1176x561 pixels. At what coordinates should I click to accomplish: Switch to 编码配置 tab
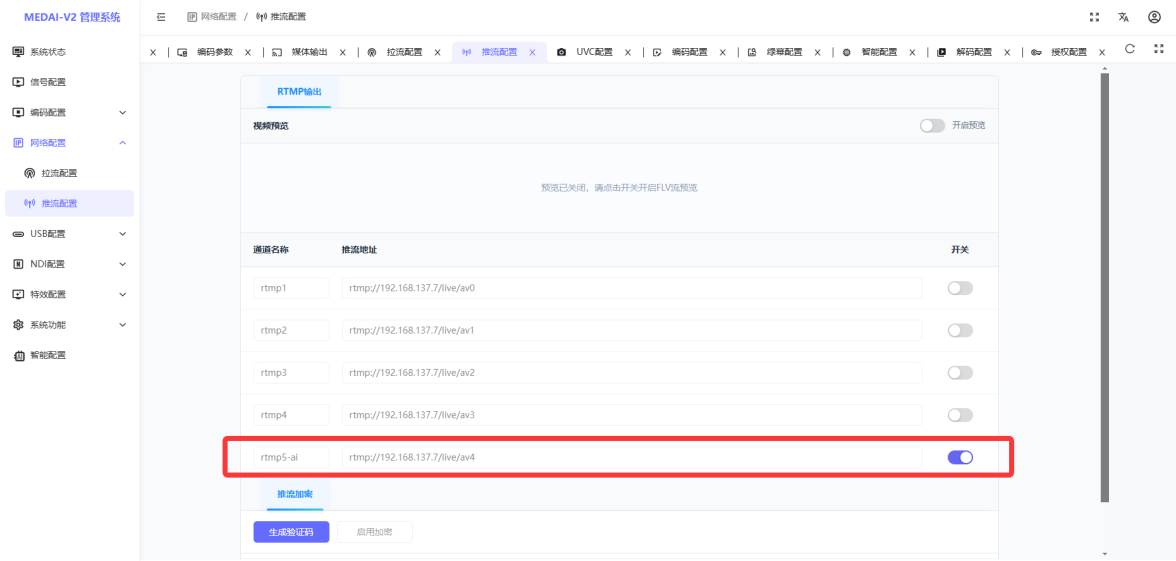coord(689,52)
